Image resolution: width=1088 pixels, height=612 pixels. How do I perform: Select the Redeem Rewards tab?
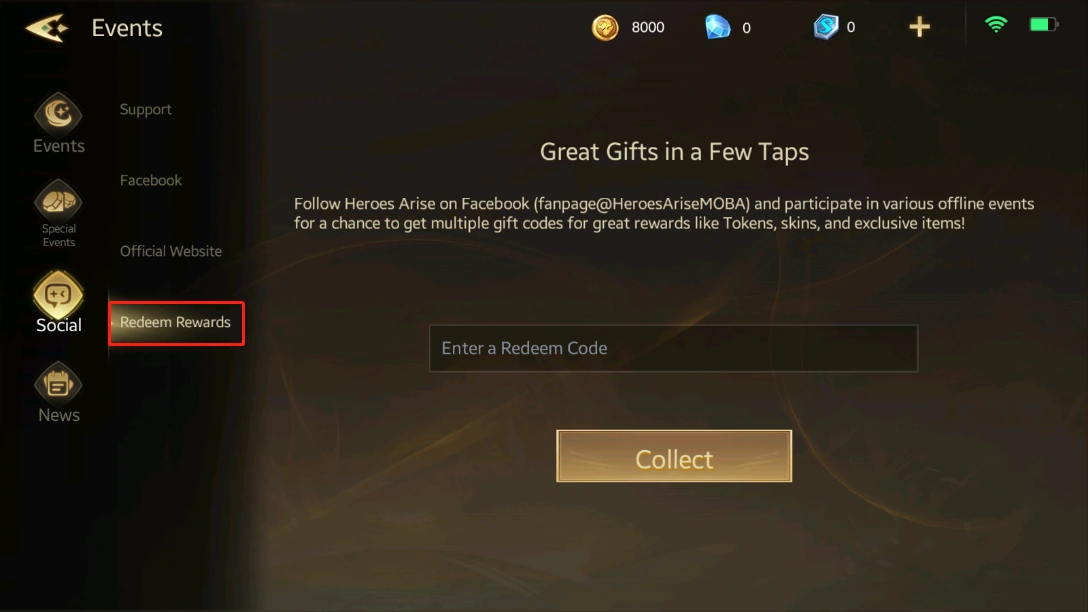(176, 323)
